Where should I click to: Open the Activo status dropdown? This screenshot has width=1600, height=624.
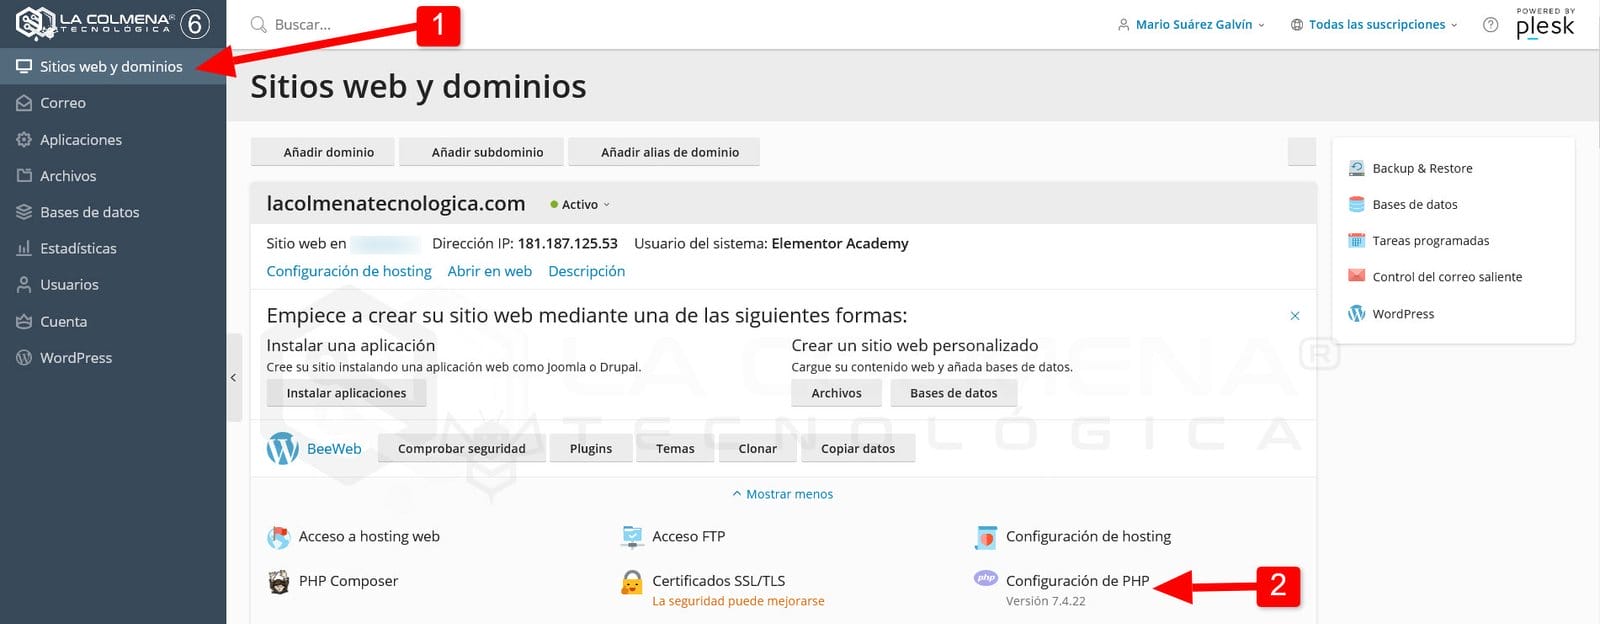click(x=580, y=205)
